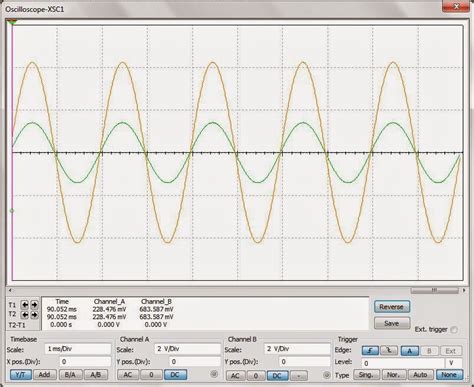Set Channel B coupling to 0

click(256, 375)
